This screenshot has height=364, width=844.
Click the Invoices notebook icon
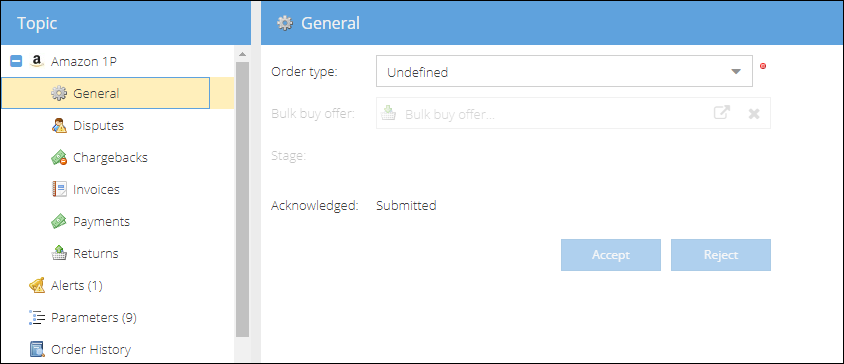(x=59, y=190)
